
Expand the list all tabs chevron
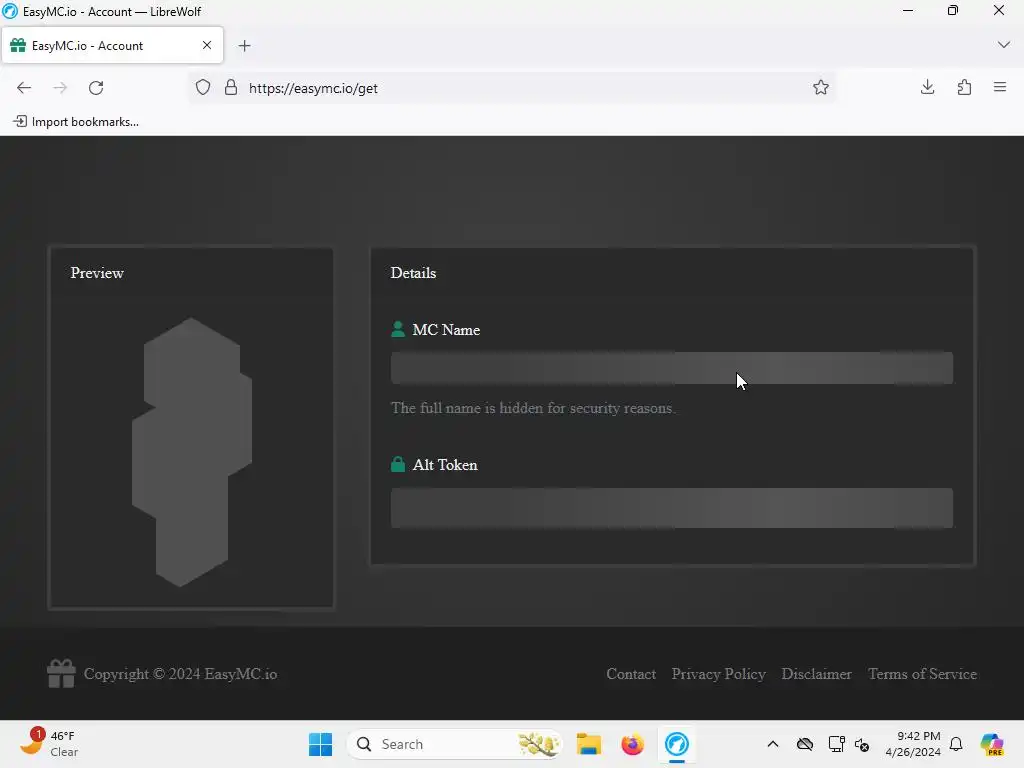1004,45
